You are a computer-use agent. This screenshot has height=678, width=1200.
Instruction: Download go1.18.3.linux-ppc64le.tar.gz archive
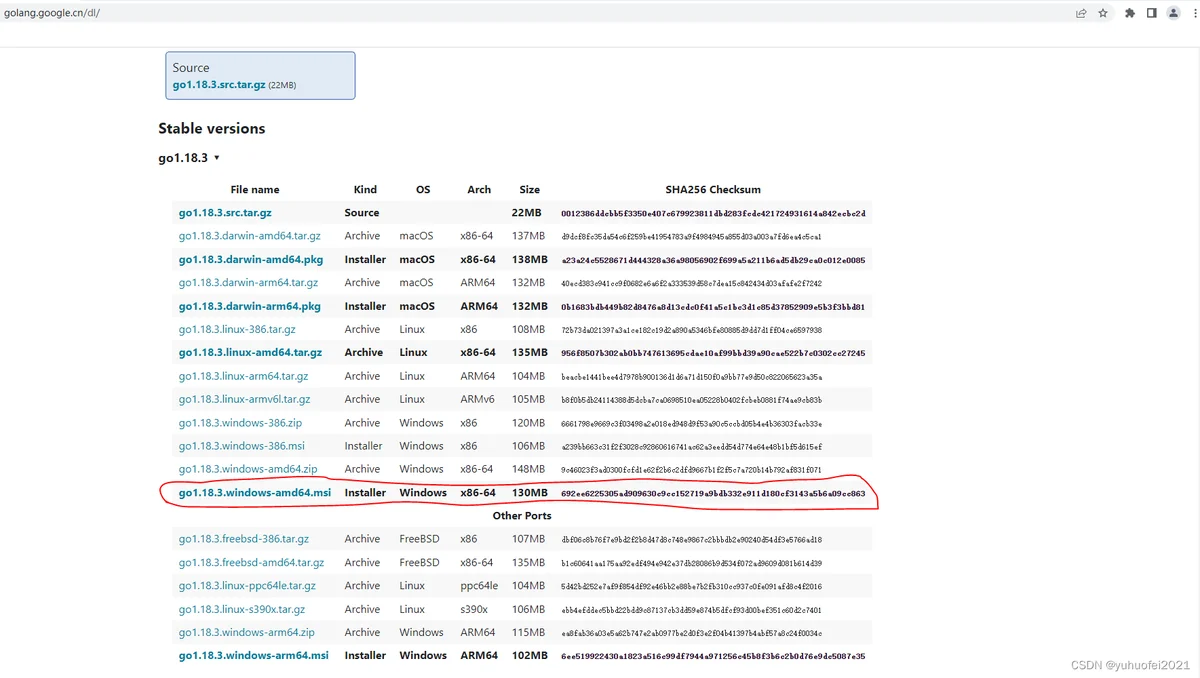click(247, 586)
